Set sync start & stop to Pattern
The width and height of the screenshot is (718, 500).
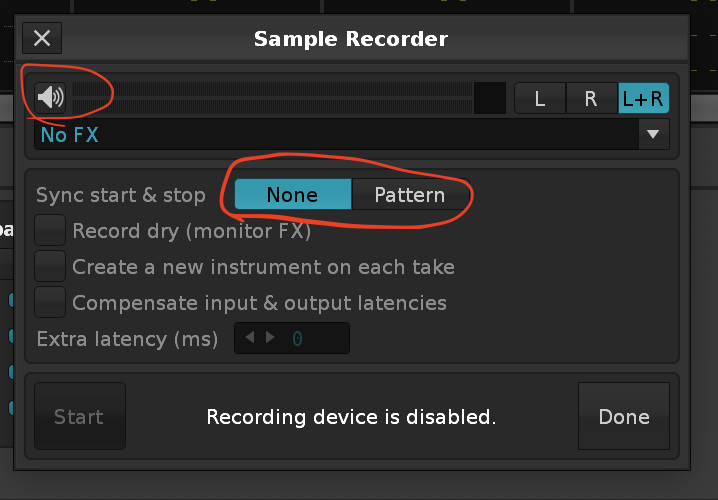(x=410, y=195)
